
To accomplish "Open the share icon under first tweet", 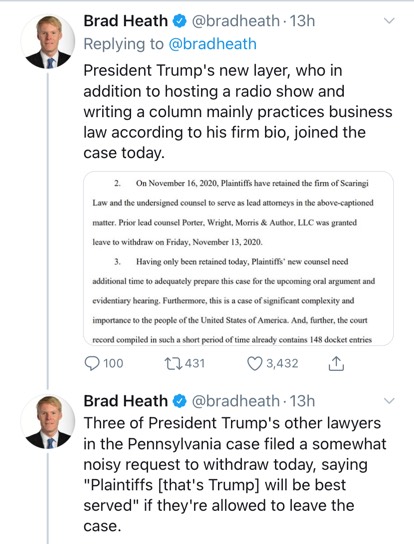I will [336, 363].
